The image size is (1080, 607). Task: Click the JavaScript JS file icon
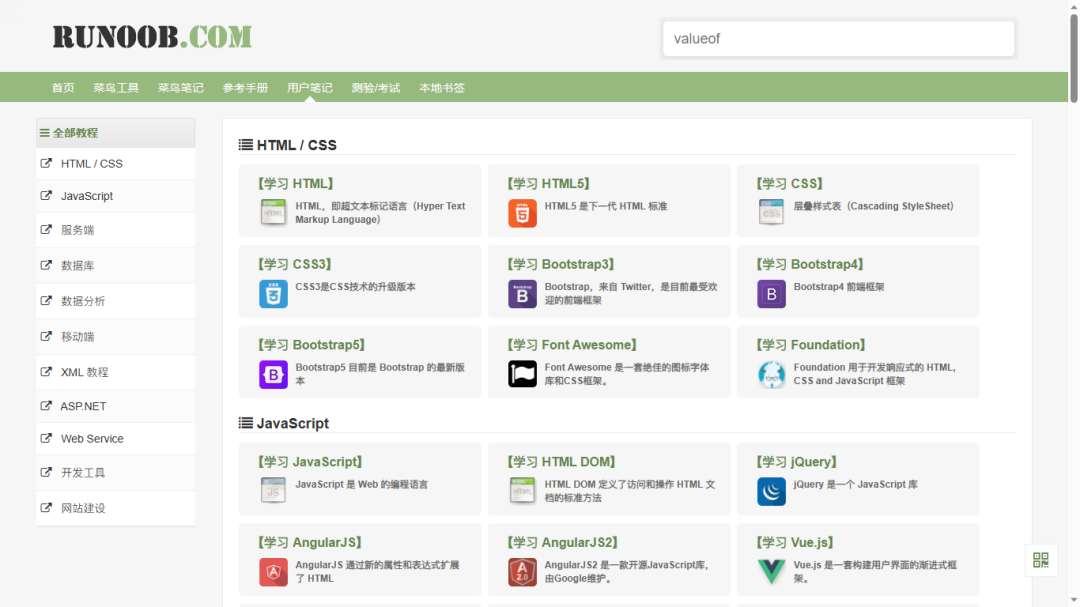[273, 491]
